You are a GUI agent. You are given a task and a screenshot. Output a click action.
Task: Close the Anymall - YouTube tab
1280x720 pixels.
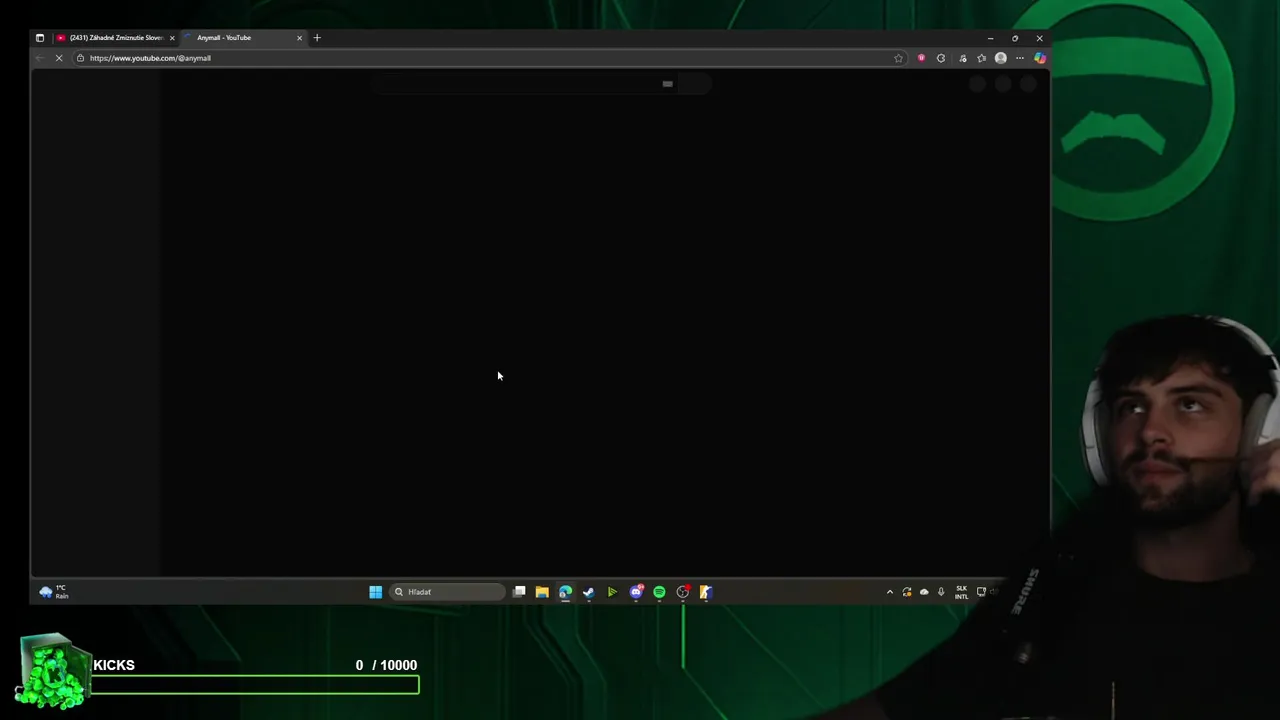pyautogui.click(x=299, y=38)
